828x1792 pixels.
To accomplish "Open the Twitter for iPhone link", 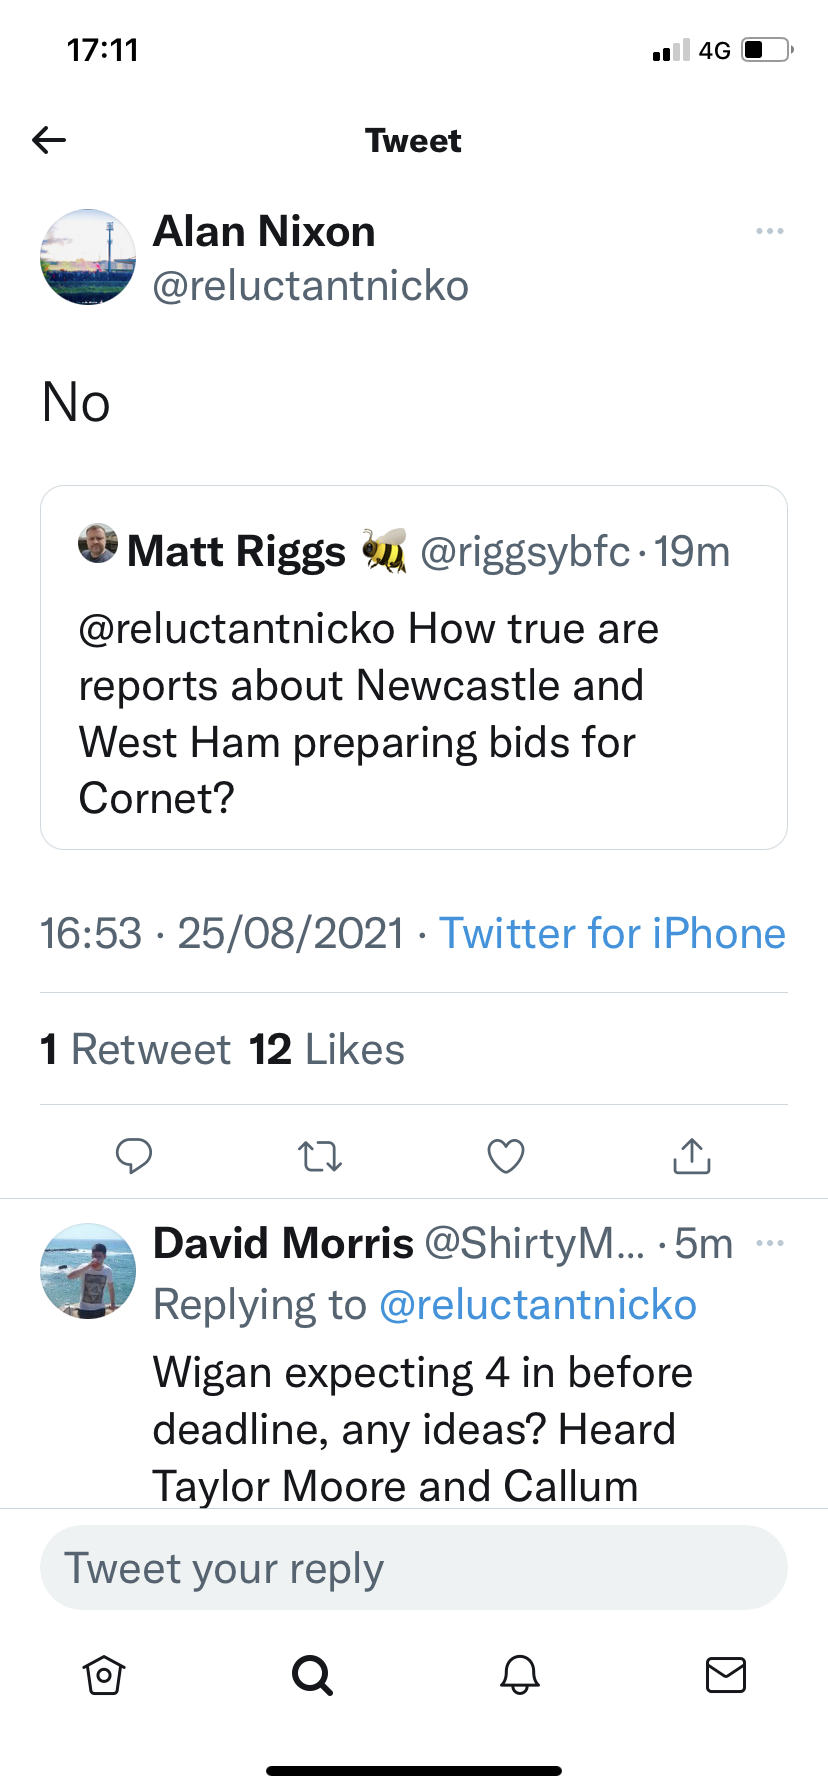I will pyautogui.click(x=612, y=933).
